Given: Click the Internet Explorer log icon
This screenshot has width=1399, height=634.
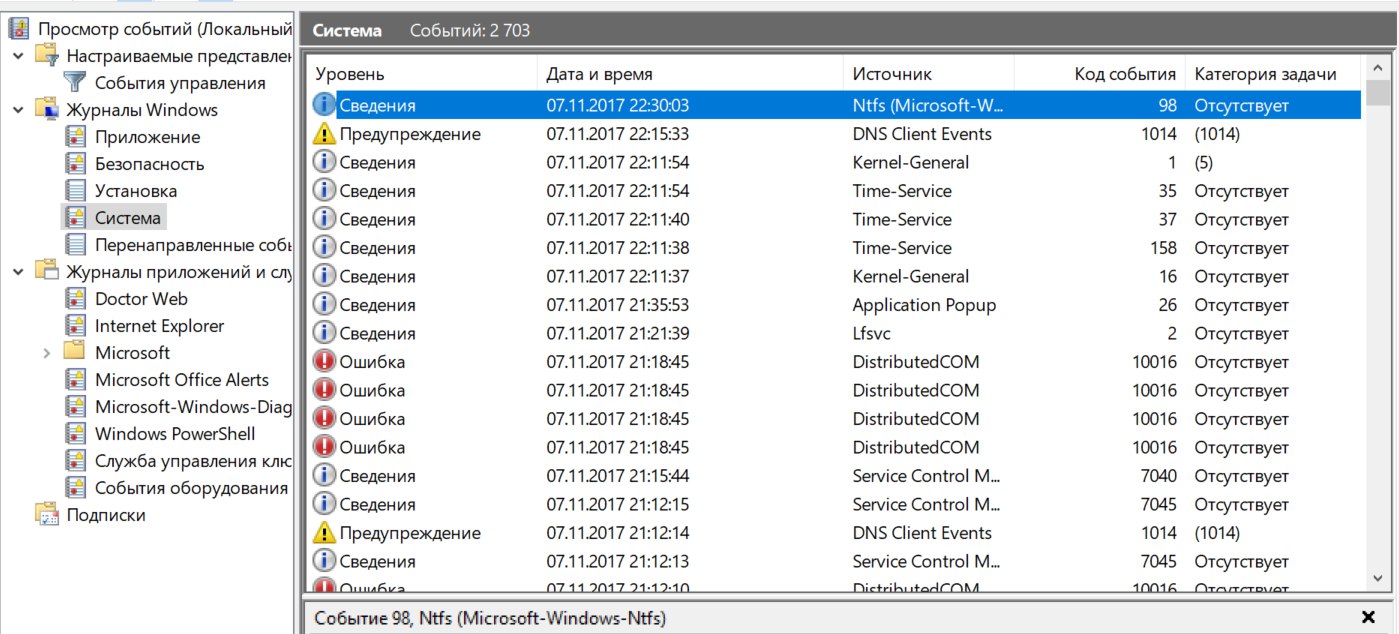Looking at the screenshot, I should tap(75, 326).
